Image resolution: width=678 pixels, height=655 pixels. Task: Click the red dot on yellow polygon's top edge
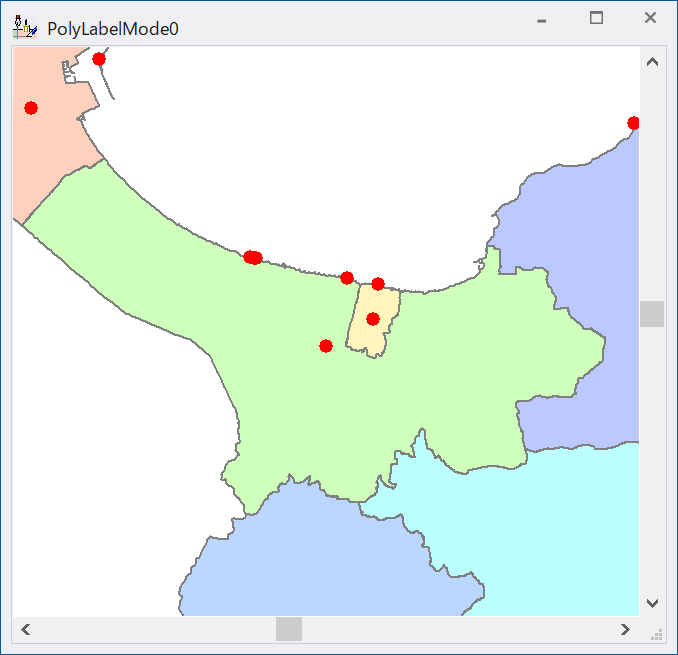(x=378, y=284)
